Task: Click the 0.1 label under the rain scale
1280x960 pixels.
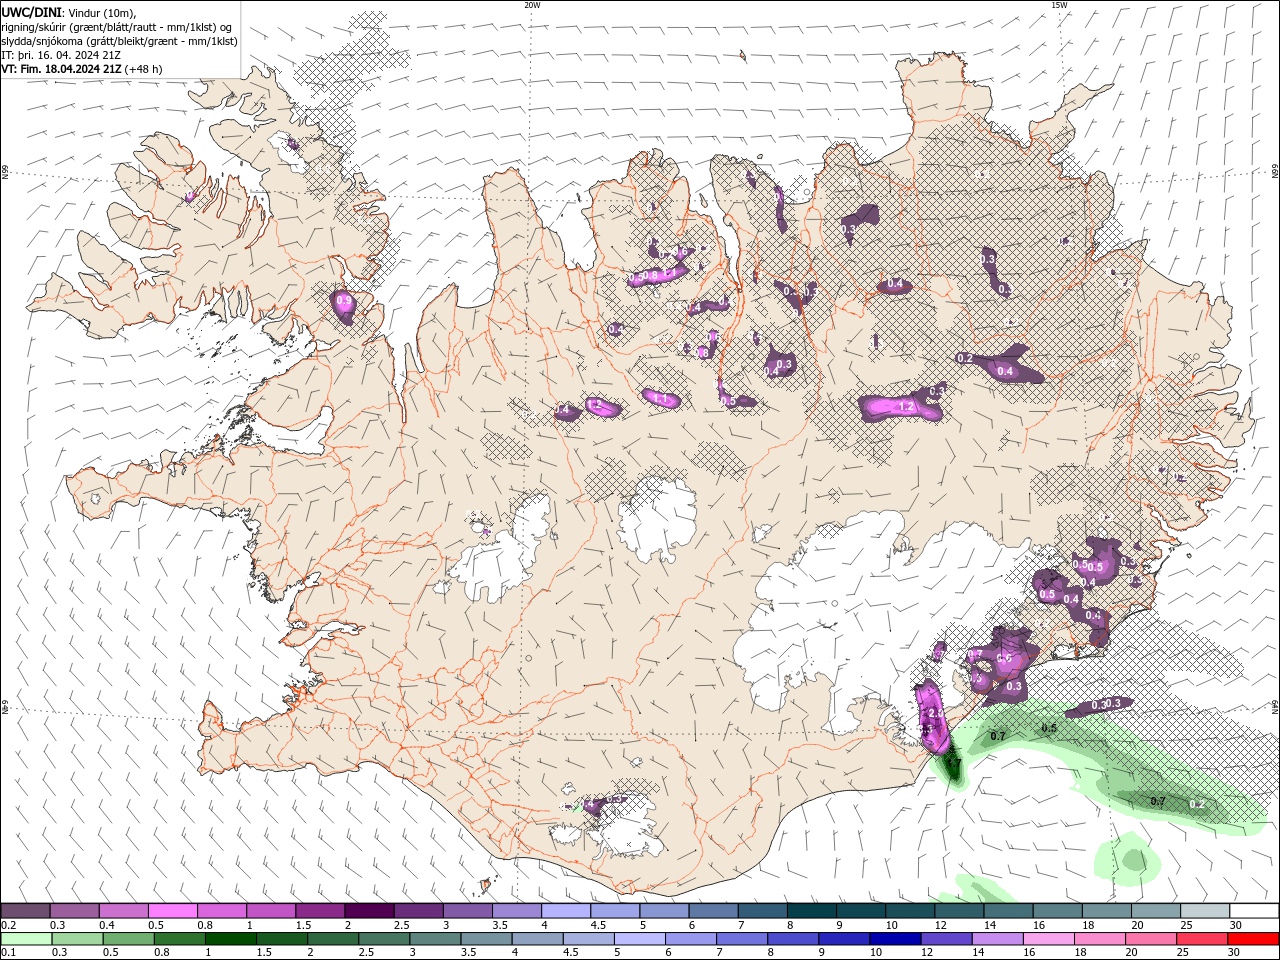Action: coord(8,953)
